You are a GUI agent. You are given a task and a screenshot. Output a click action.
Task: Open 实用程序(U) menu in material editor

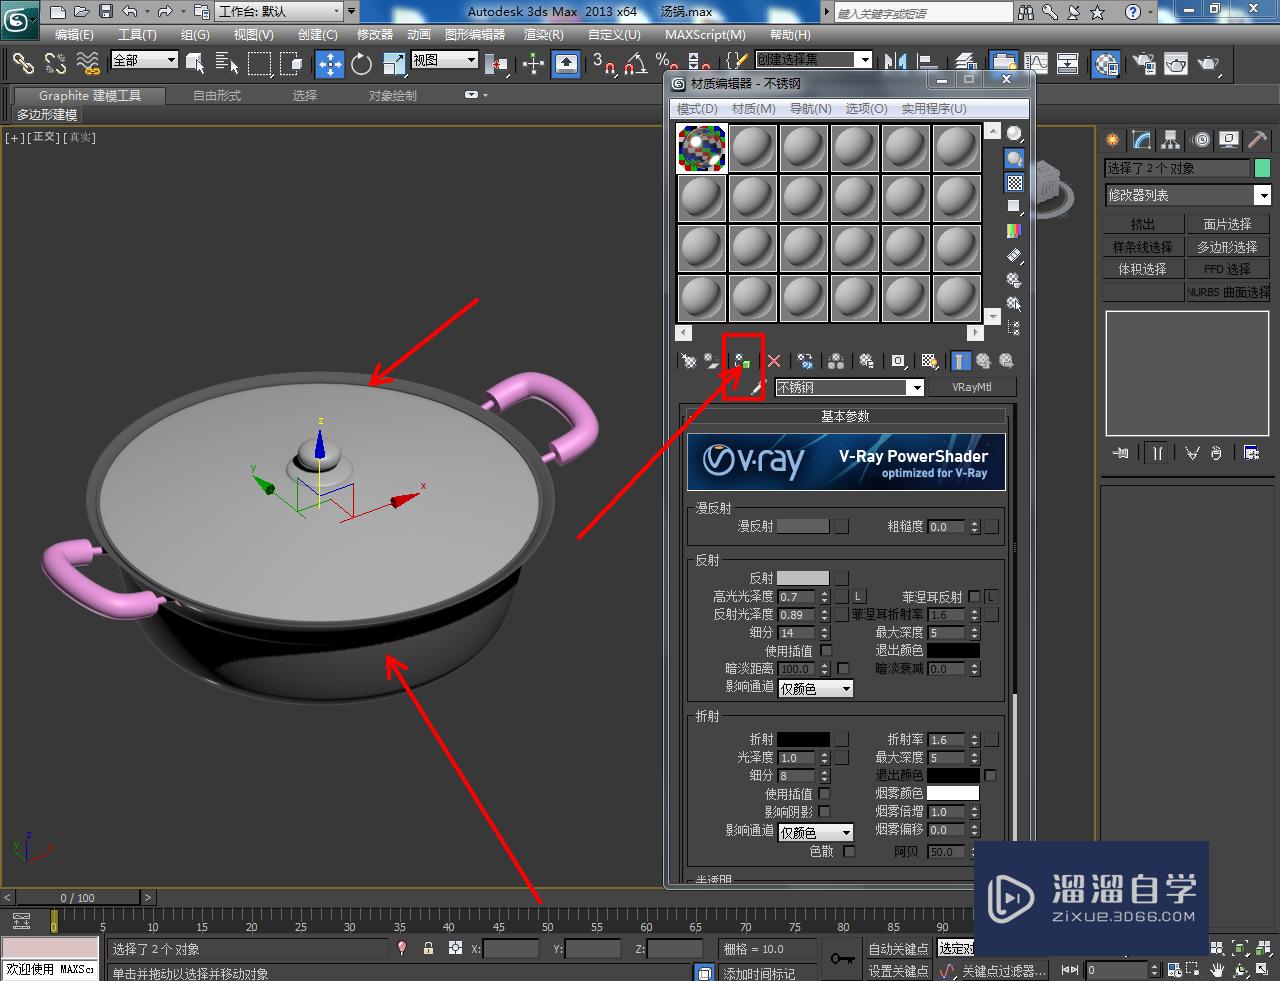pyautogui.click(x=934, y=108)
